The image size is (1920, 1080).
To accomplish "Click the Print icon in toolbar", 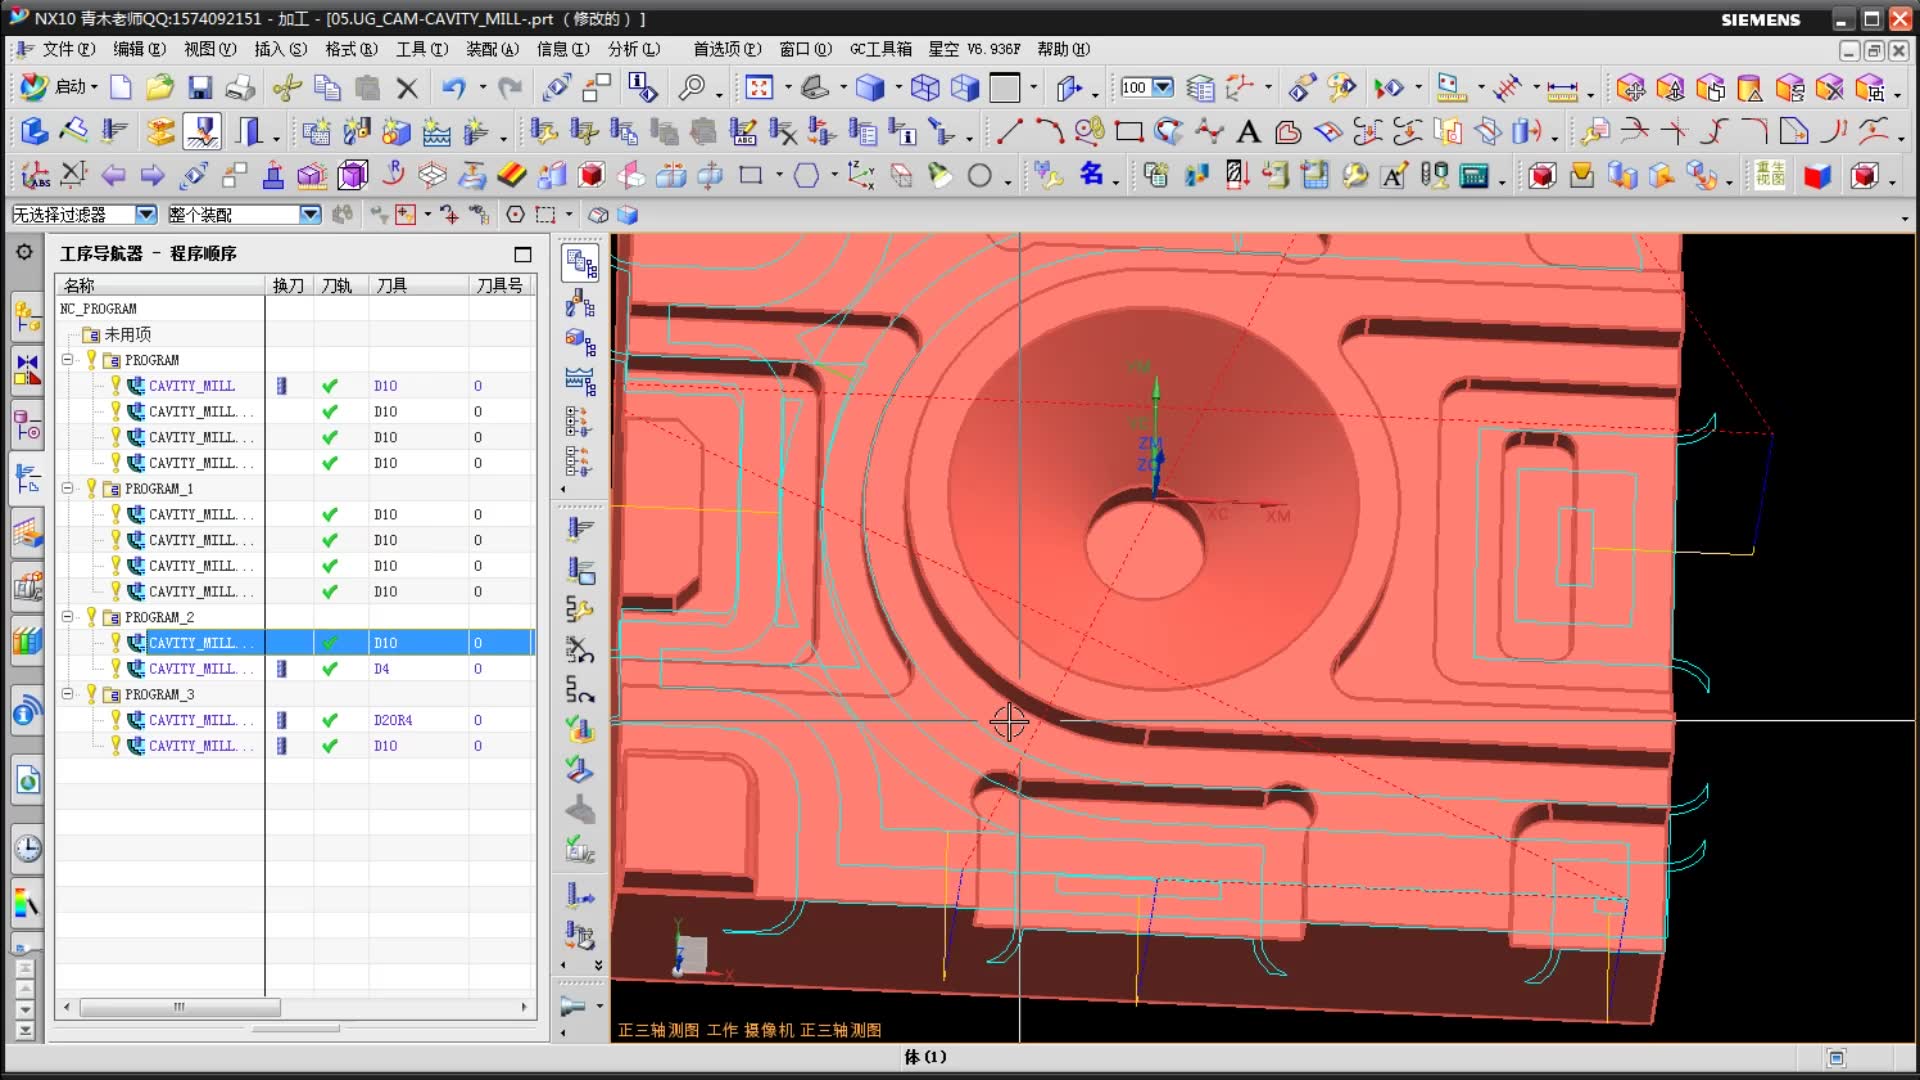I will pyautogui.click(x=240, y=88).
